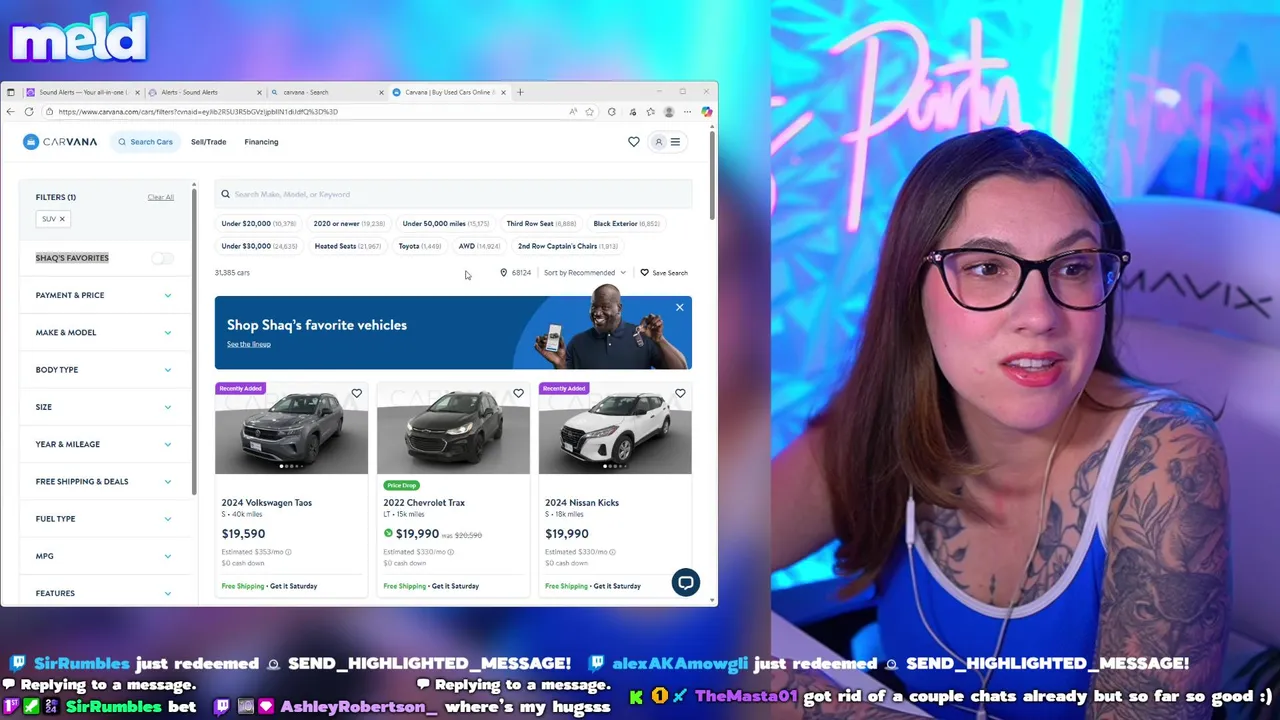
Task: Close the carvana - Search tab
Action: pyautogui.click(x=380, y=92)
